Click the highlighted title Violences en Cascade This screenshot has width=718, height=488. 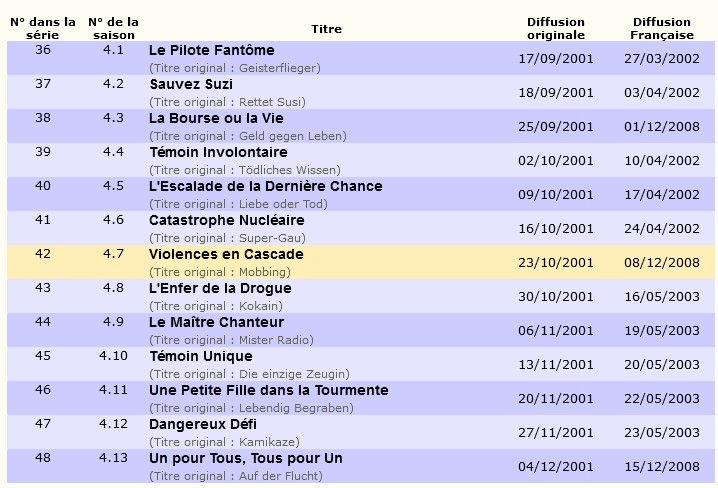click(226, 254)
